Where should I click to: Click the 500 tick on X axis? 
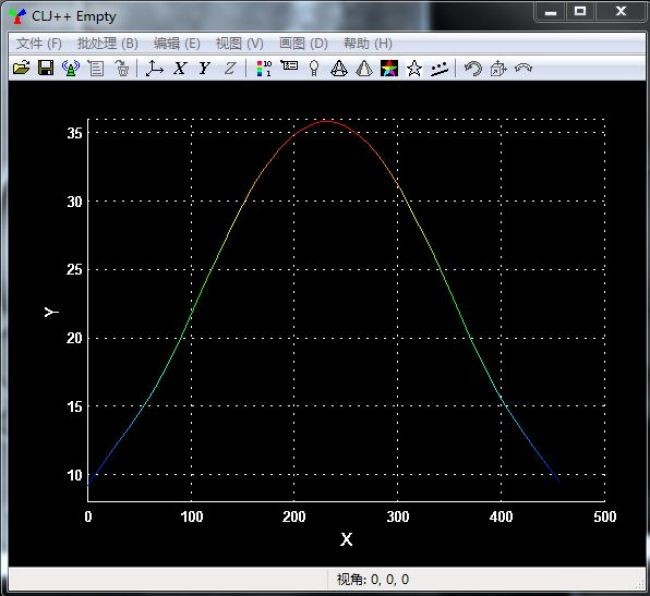click(605, 517)
